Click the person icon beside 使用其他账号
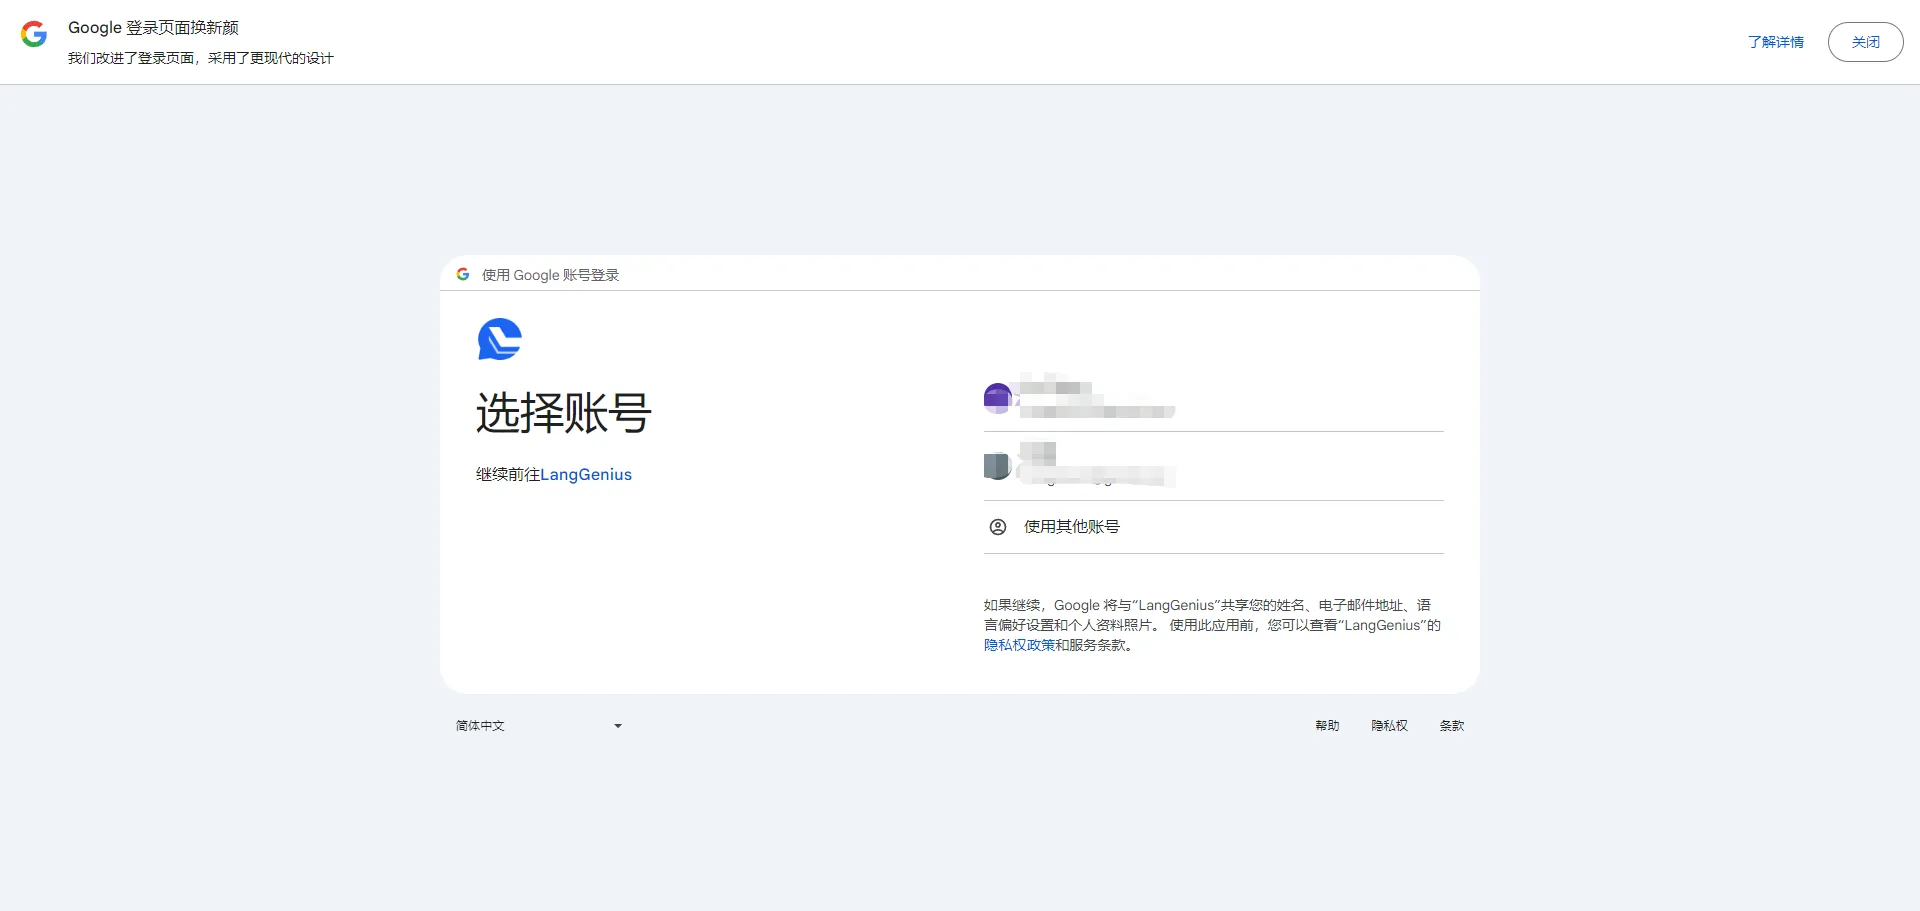Image resolution: width=1920 pixels, height=911 pixels. [x=997, y=527]
